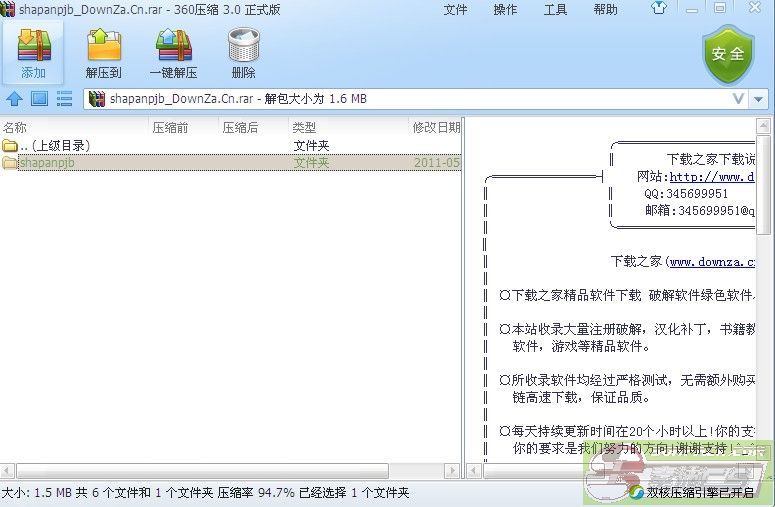Open the 工具 (Tools) menu

[555, 9]
